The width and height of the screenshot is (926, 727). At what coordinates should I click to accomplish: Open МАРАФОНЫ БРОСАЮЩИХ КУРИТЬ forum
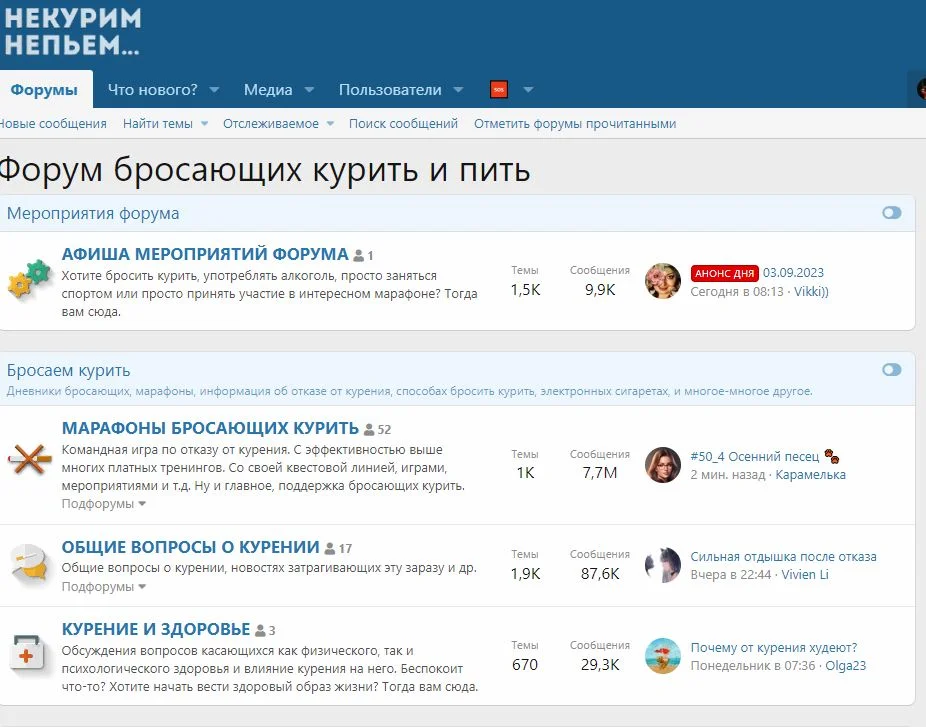click(x=210, y=428)
